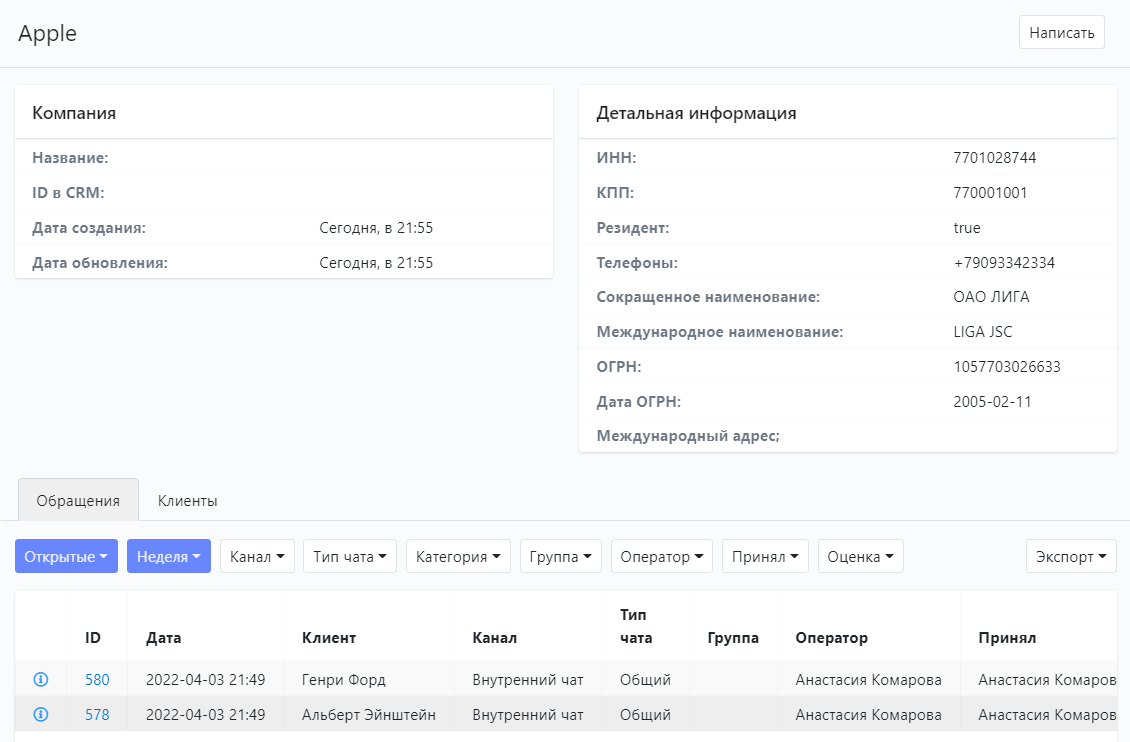Click the Детальная информация heading

tap(696, 113)
